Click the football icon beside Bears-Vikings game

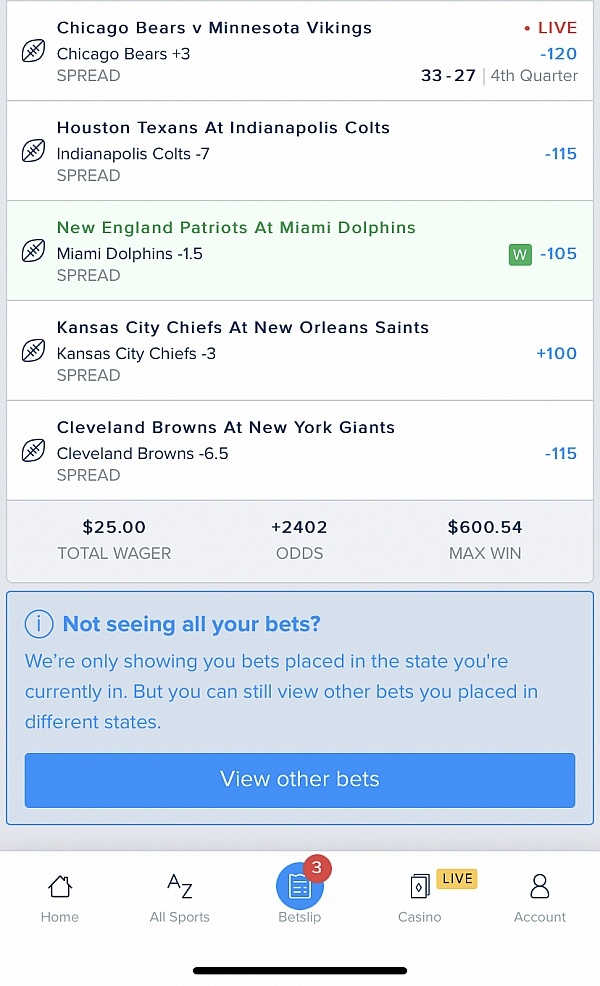(33, 50)
